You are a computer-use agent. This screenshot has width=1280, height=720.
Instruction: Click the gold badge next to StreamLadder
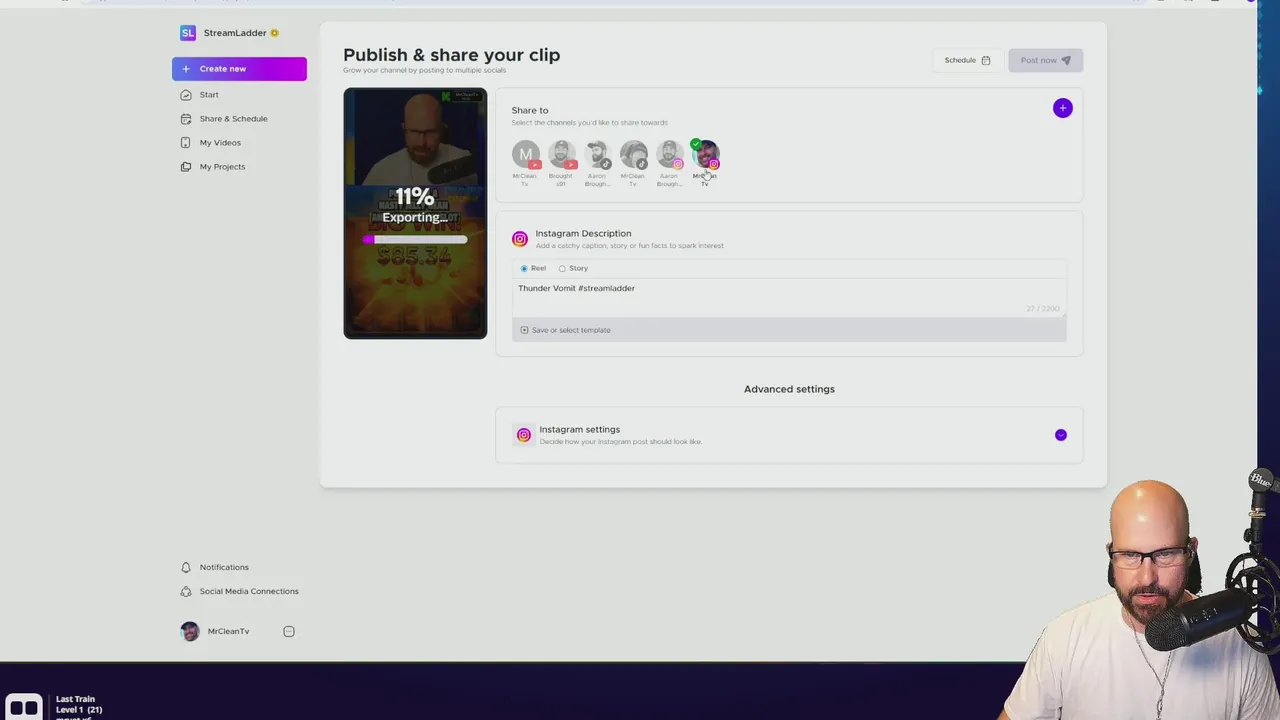coord(274,33)
